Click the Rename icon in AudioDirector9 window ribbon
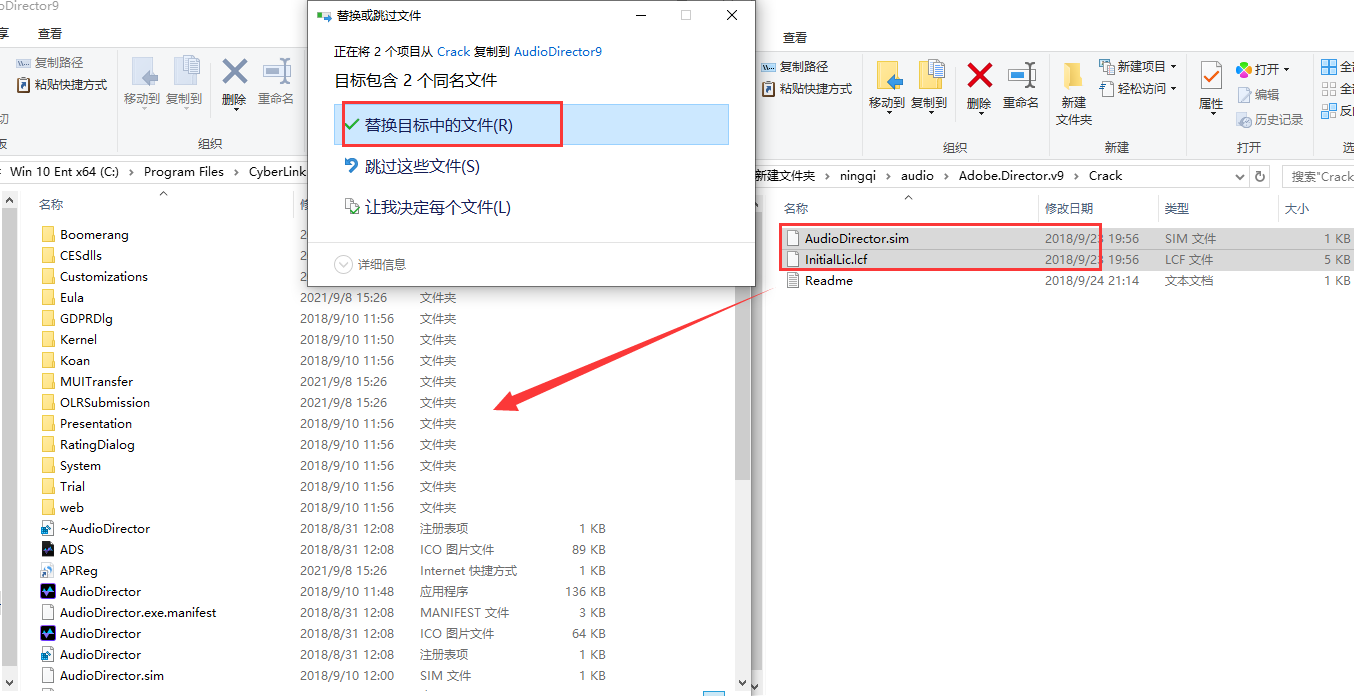The width and height of the screenshot is (1354, 696). point(276,71)
